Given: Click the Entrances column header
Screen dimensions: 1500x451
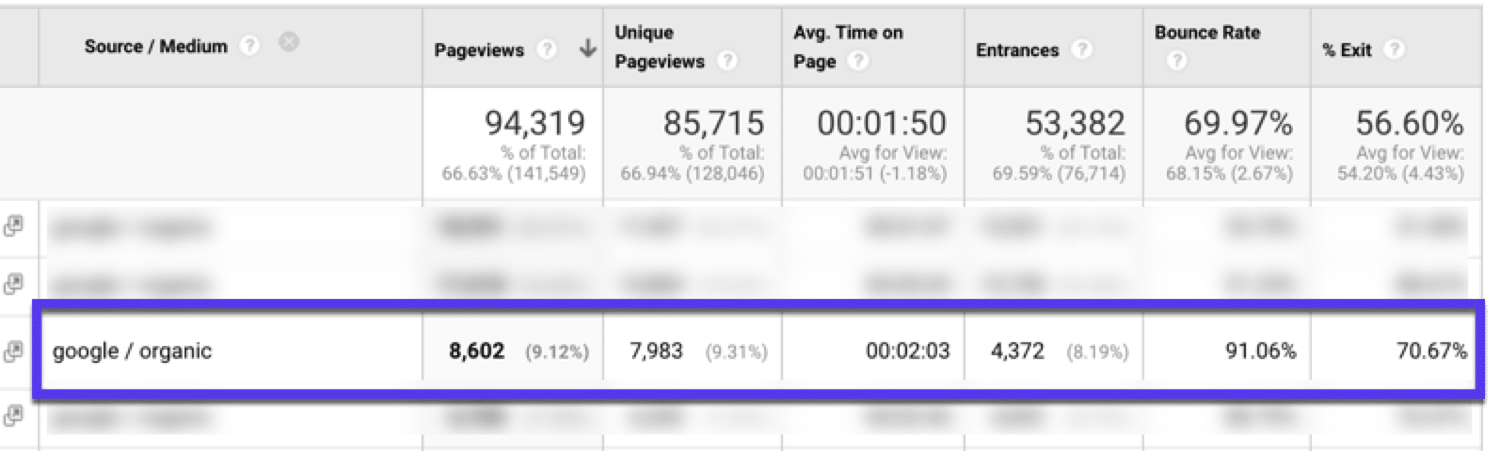Looking at the screenshot, I should 1017,50.
